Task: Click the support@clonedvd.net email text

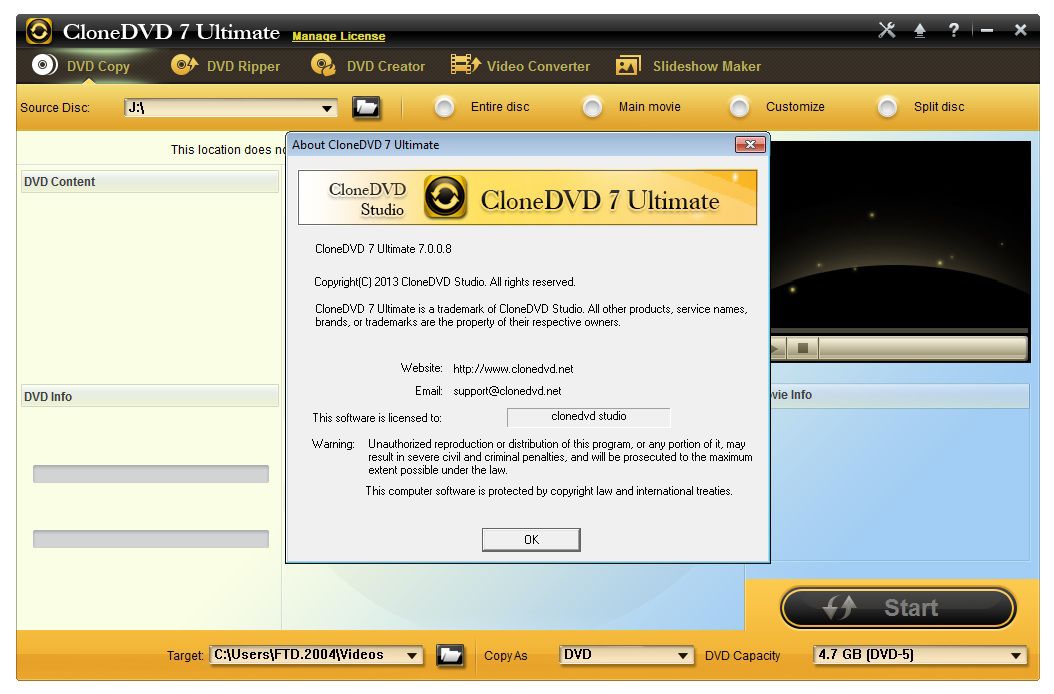Action: tap(507, 391)
